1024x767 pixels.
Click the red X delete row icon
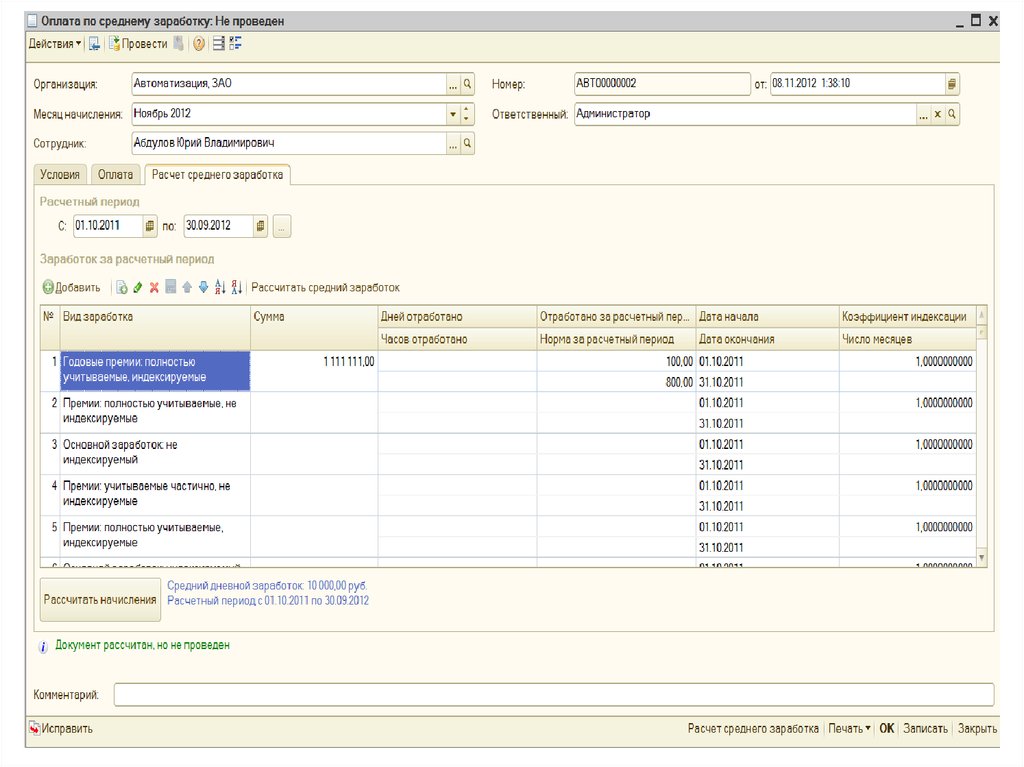pyautogui.click(x=154, y=288)
